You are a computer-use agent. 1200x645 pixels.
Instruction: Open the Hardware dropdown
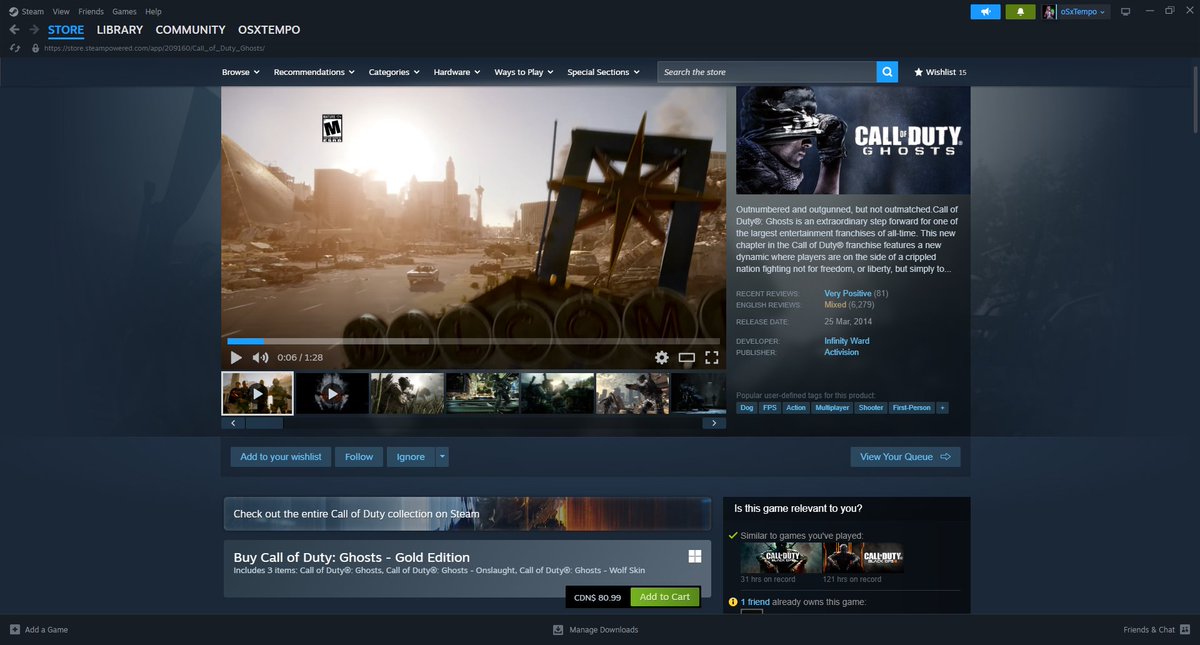[x=457, y=72]
